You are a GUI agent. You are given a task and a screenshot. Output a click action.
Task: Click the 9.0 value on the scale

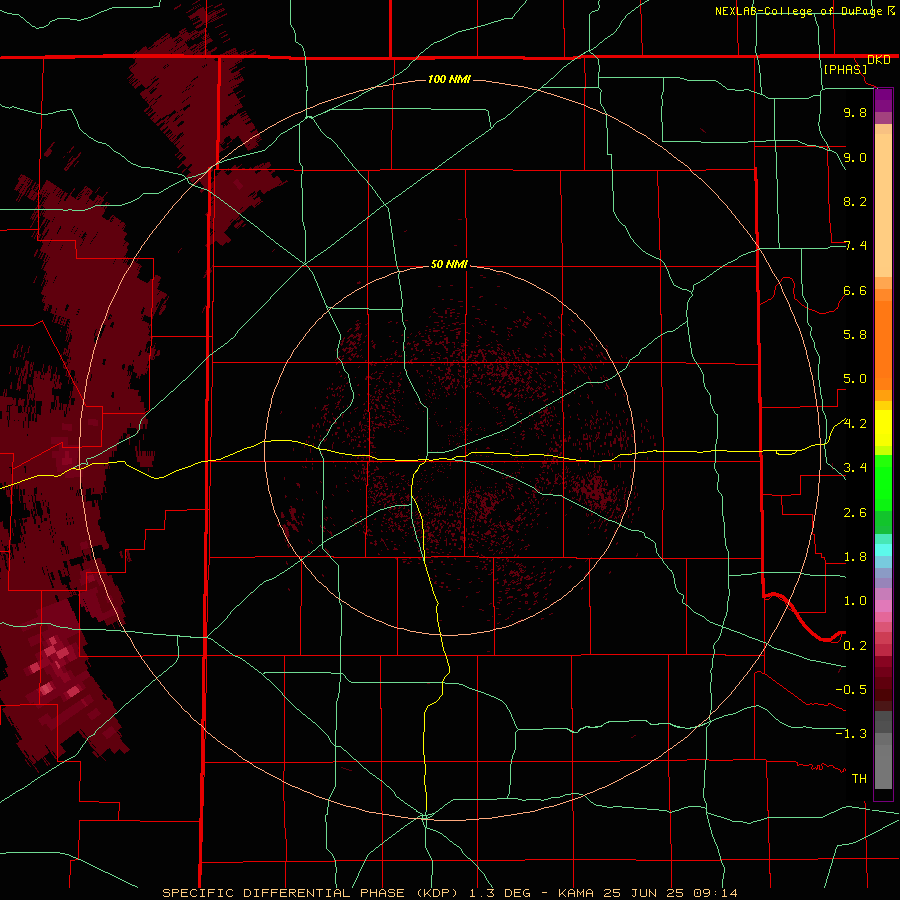(x=855, y=157)
